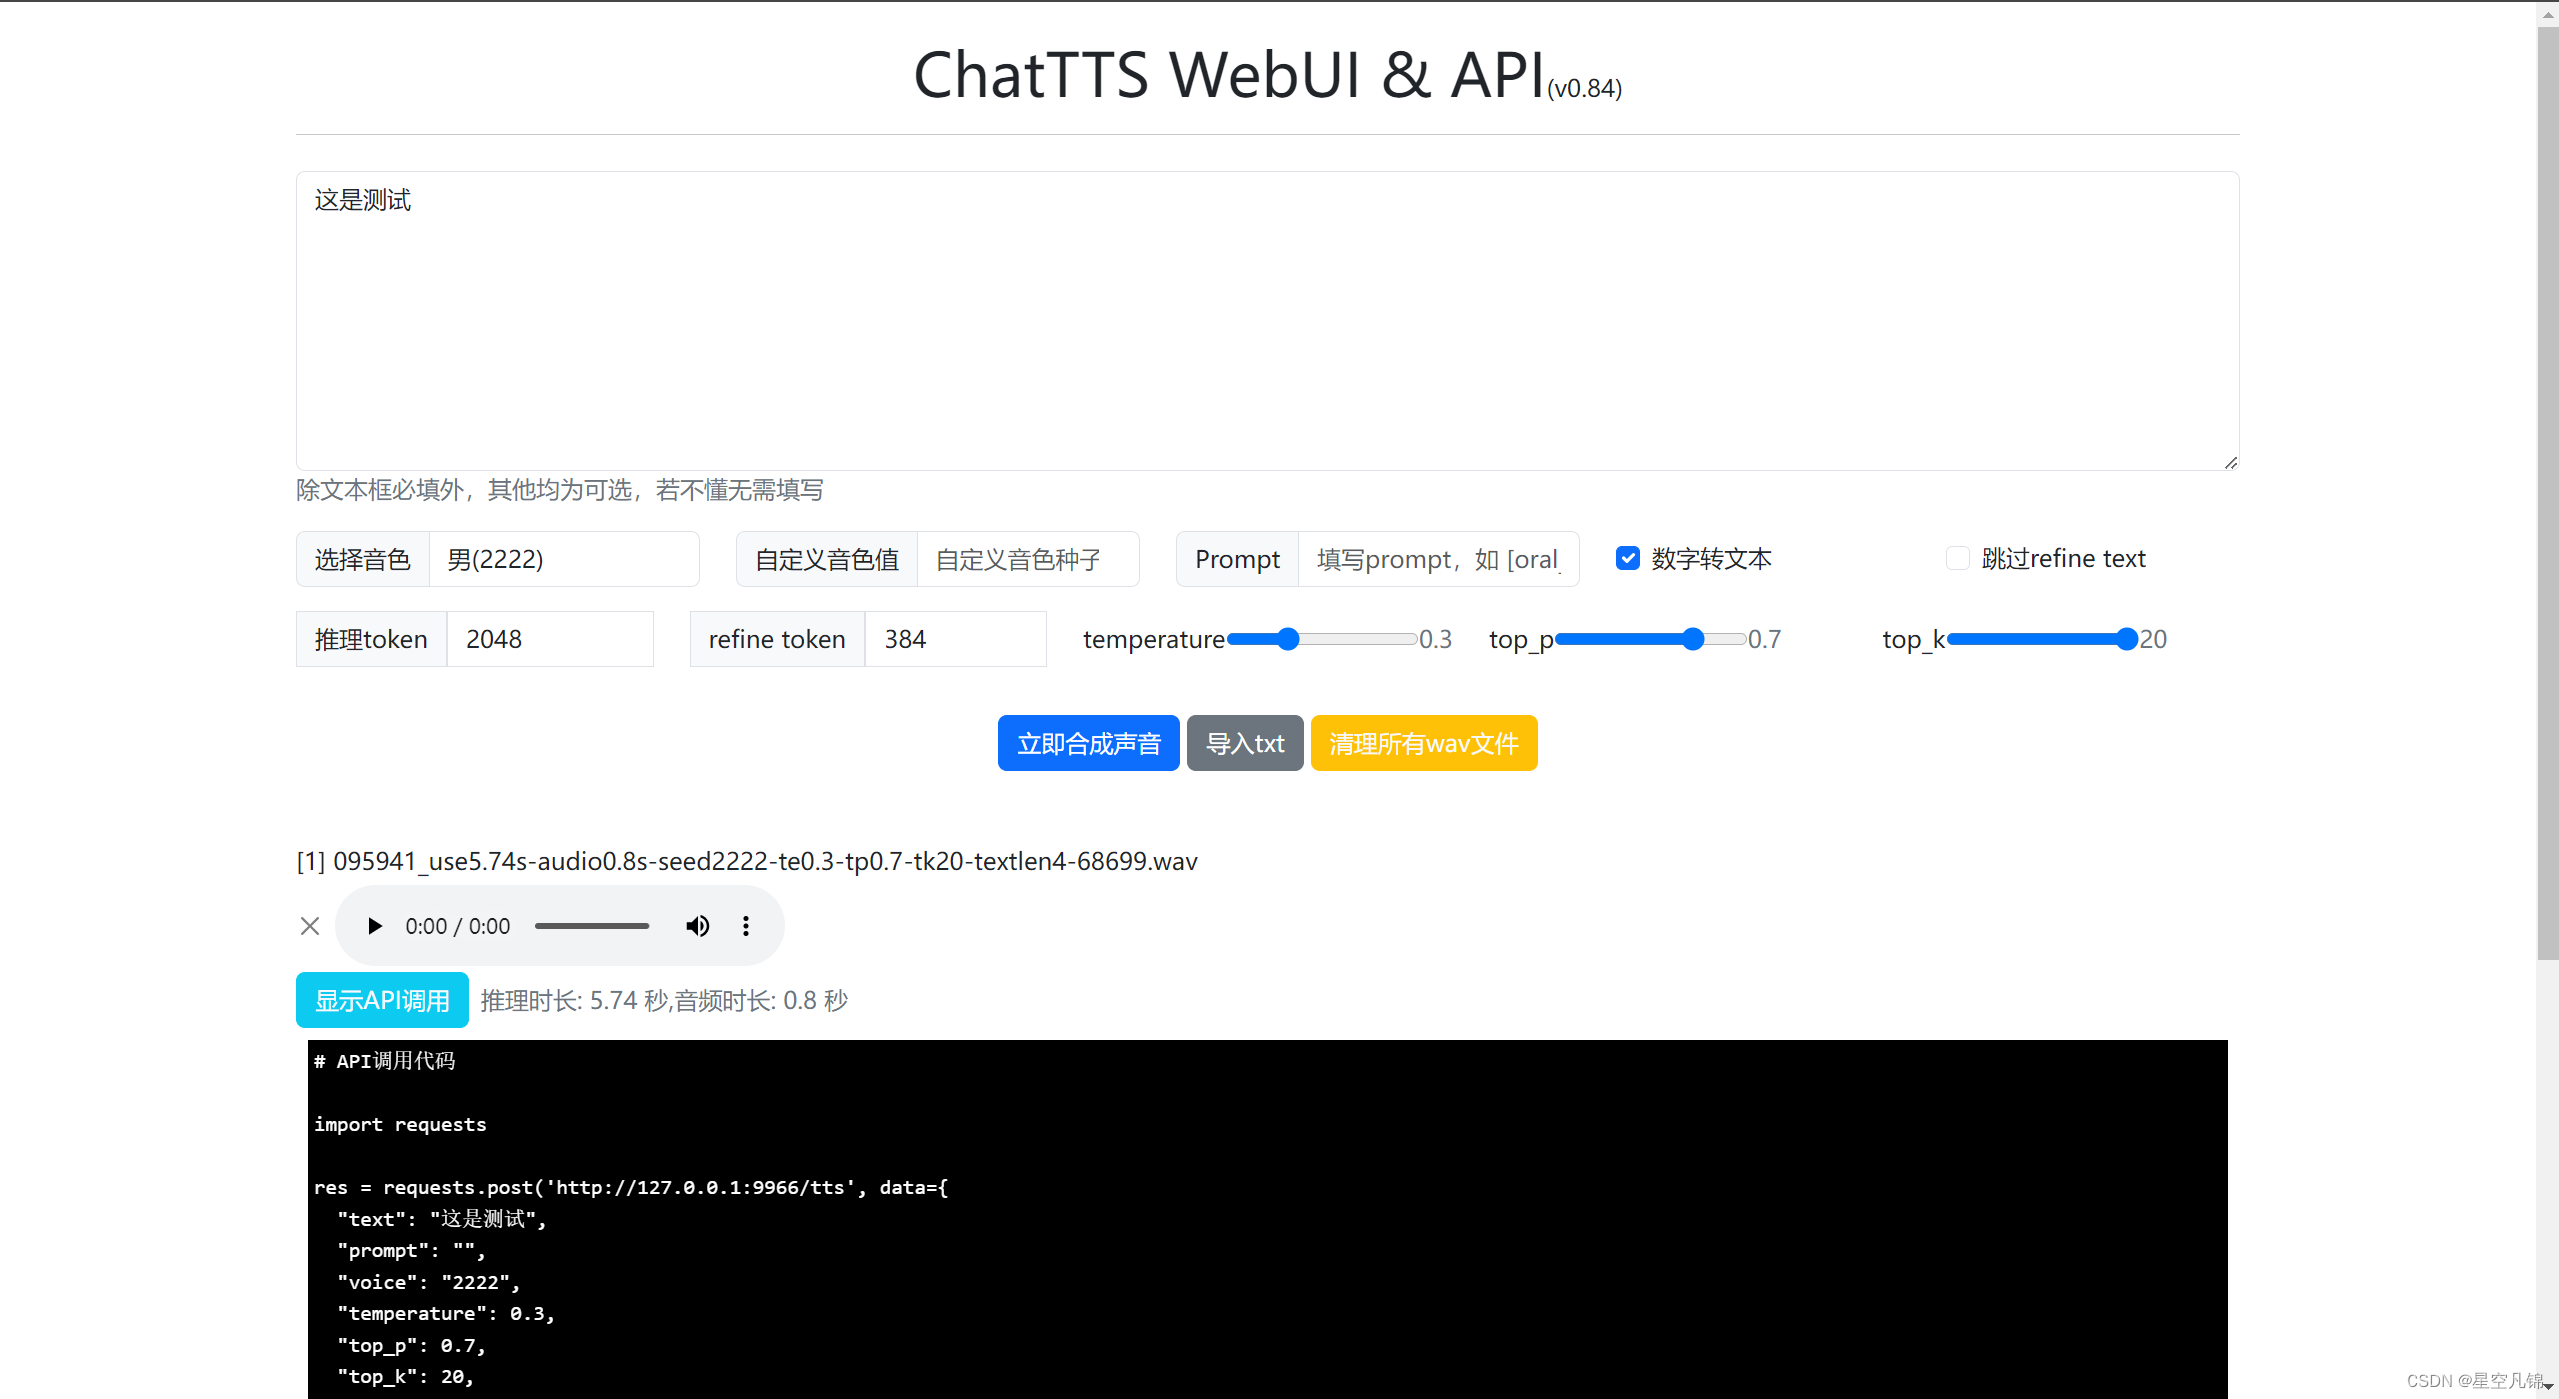Open the 选择音色 voice dropdown

point(563,559)
